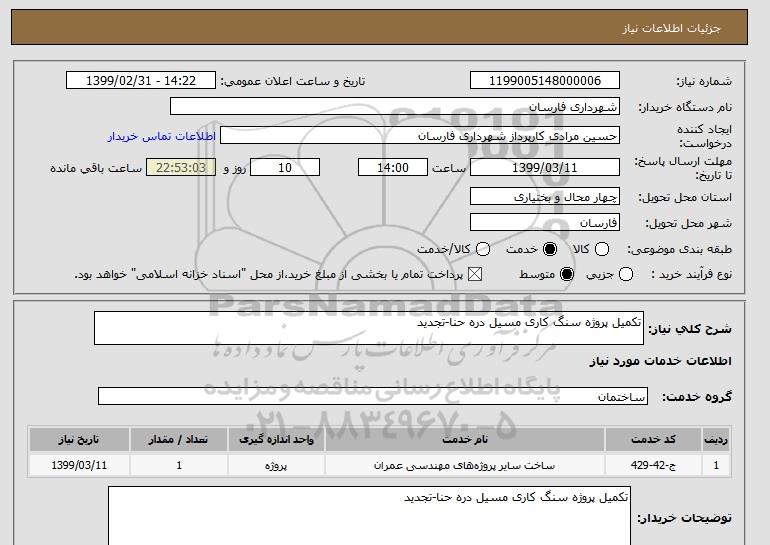Open the اطلاعات تماس خریدار link
Screen dimensions: 770x545
coord(162,136)
